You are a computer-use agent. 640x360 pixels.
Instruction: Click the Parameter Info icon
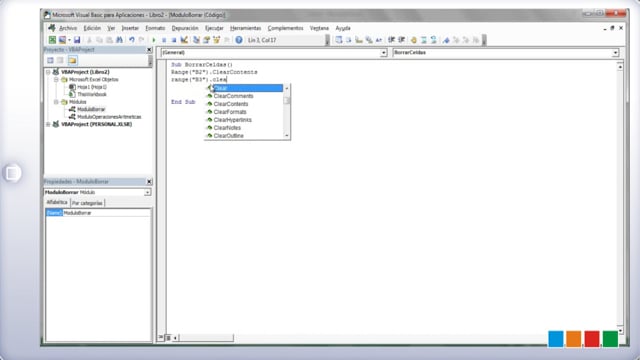[x=369, y=40]
